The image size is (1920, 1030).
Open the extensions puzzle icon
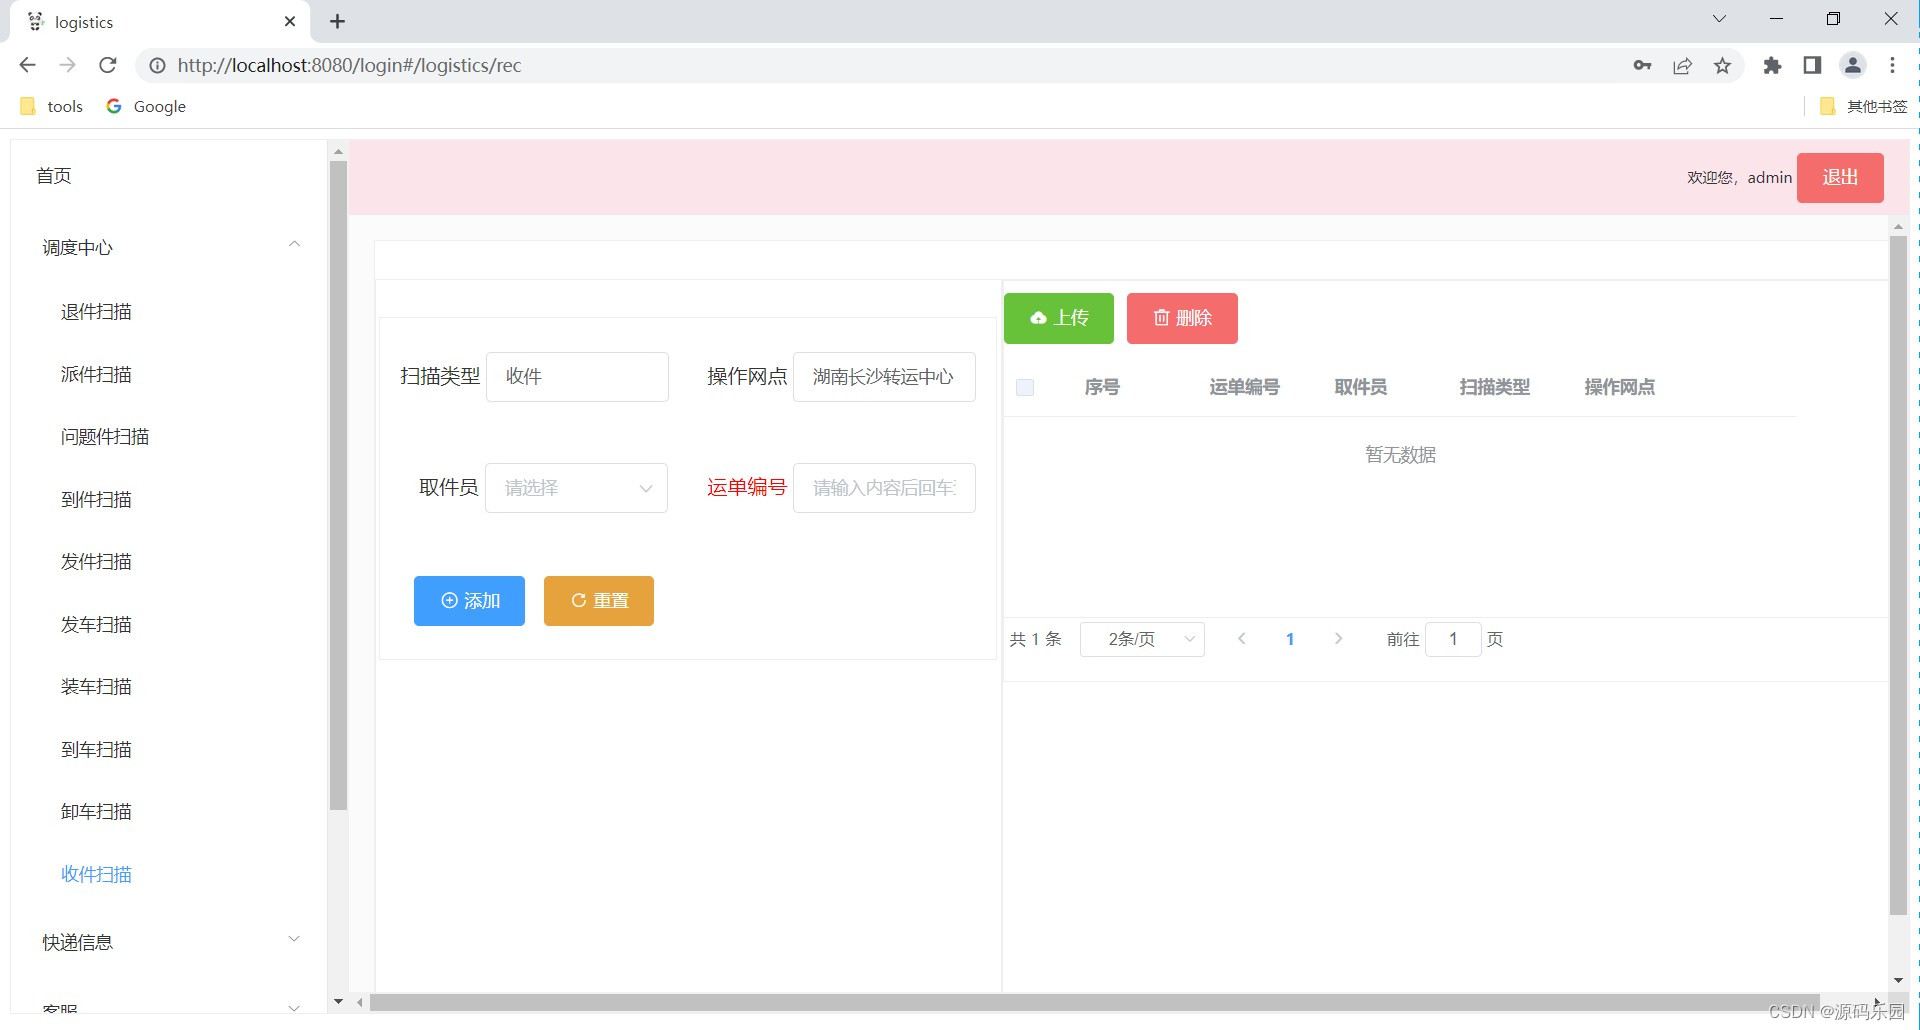(x=1772, y=65)
